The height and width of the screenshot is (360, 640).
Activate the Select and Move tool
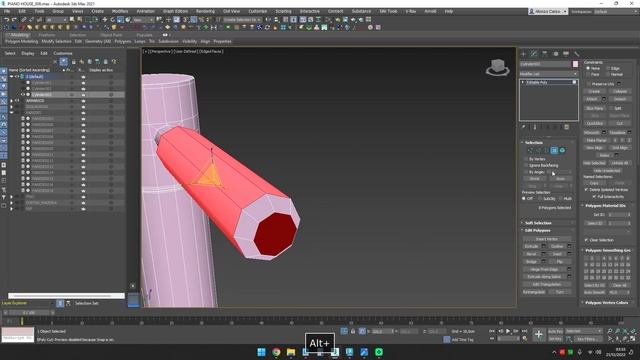pyautogui.click(x=105, y=20)
